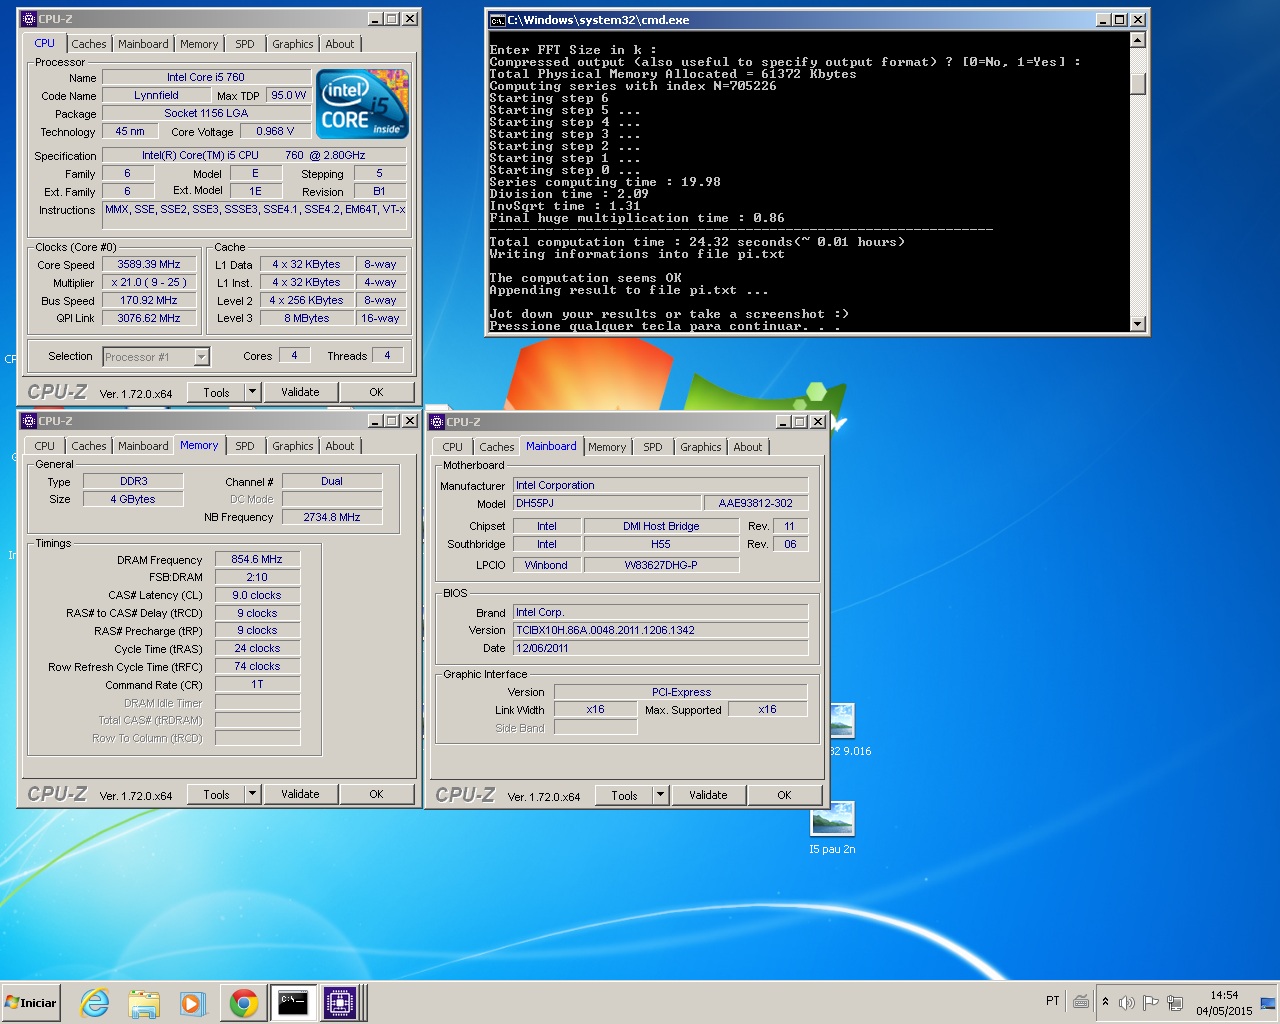The height and width of the screenshot is (1024, 1280).
Task: Click the volume speaker tray icon
Action: [1127, 1002]
